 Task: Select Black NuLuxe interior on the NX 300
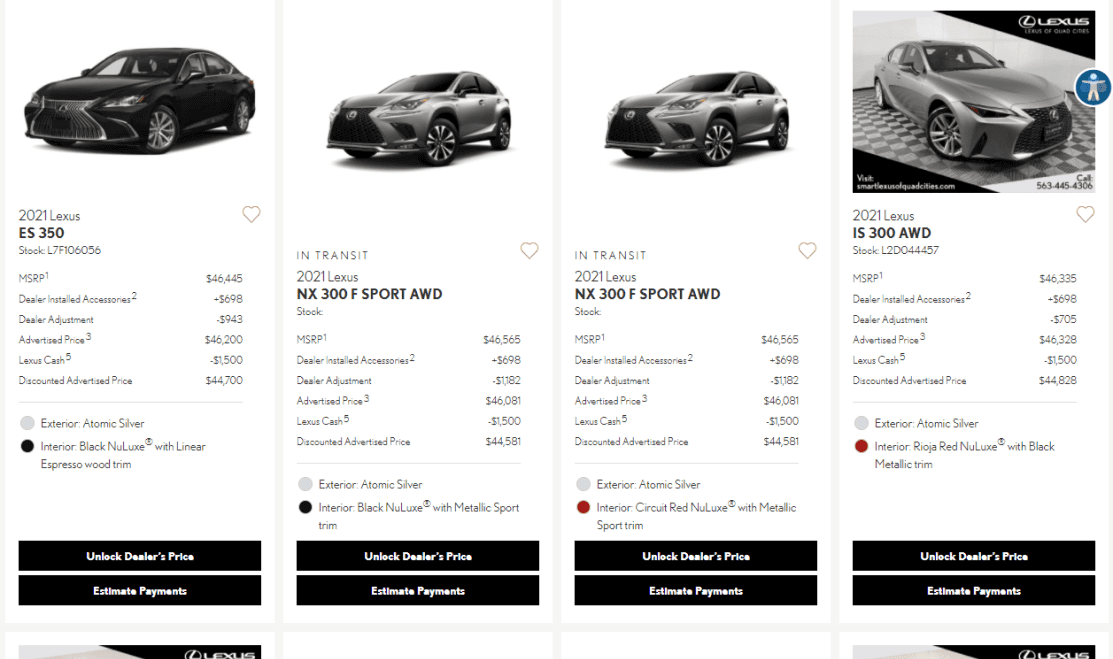305,507
